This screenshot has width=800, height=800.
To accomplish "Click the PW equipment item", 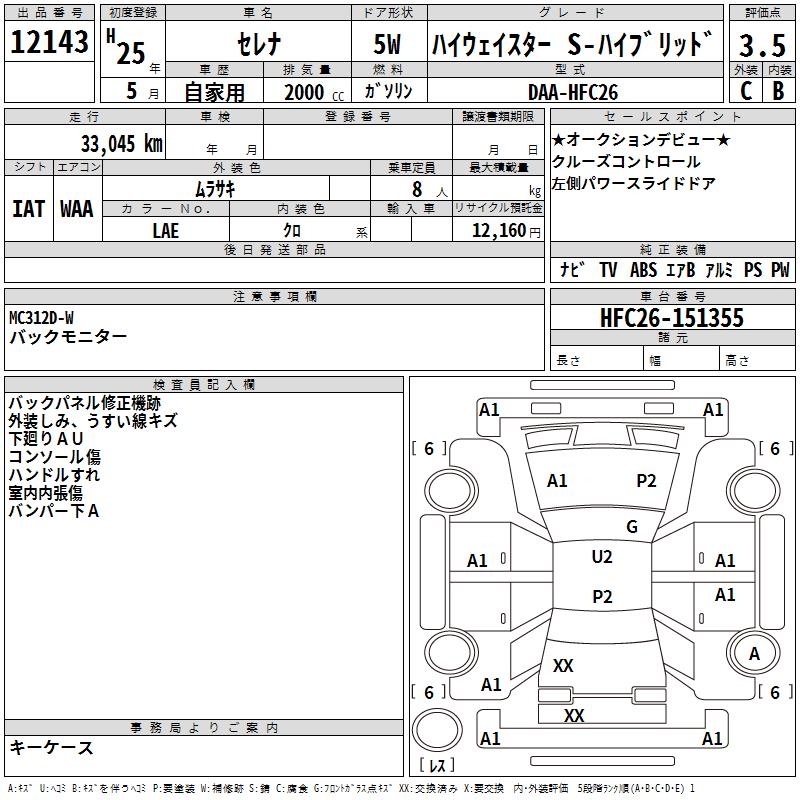I will [x=780, y=270].
